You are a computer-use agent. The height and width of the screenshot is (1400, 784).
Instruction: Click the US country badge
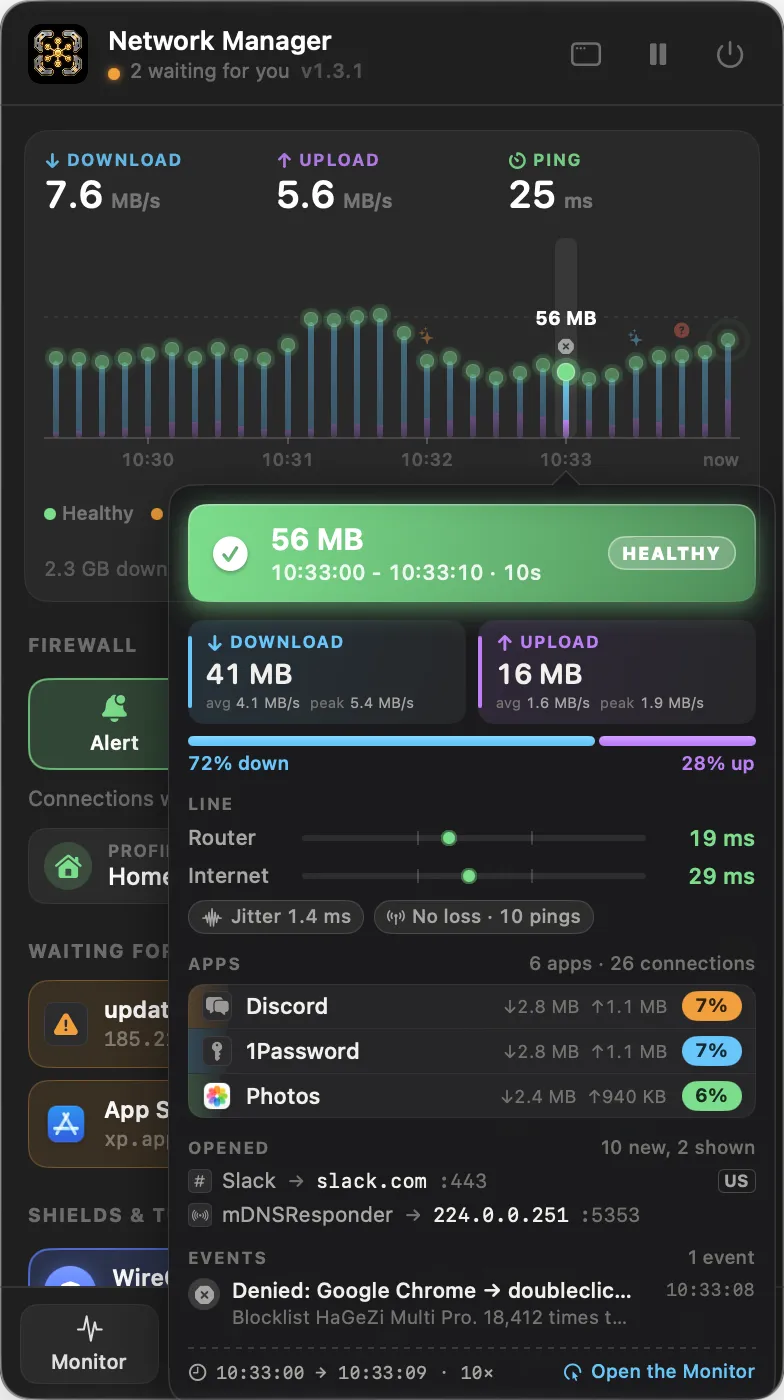tap(736, 1181)
